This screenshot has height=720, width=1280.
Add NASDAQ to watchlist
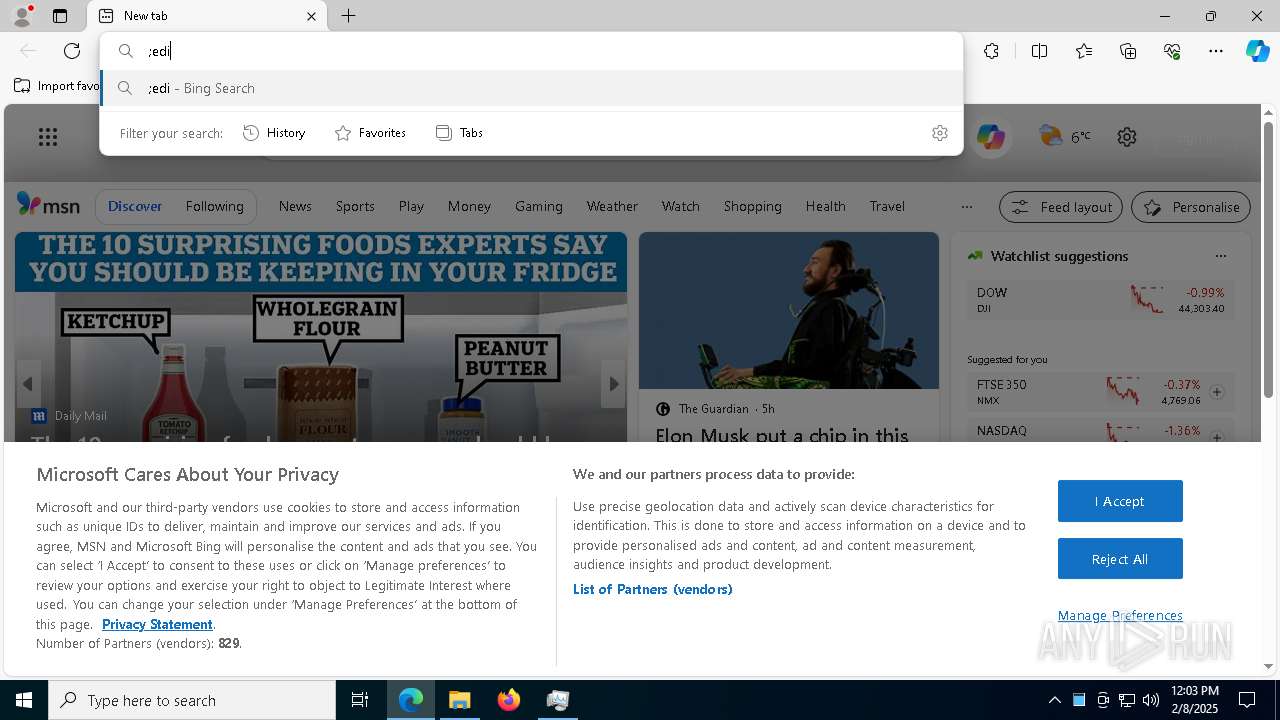point(1217,437)
